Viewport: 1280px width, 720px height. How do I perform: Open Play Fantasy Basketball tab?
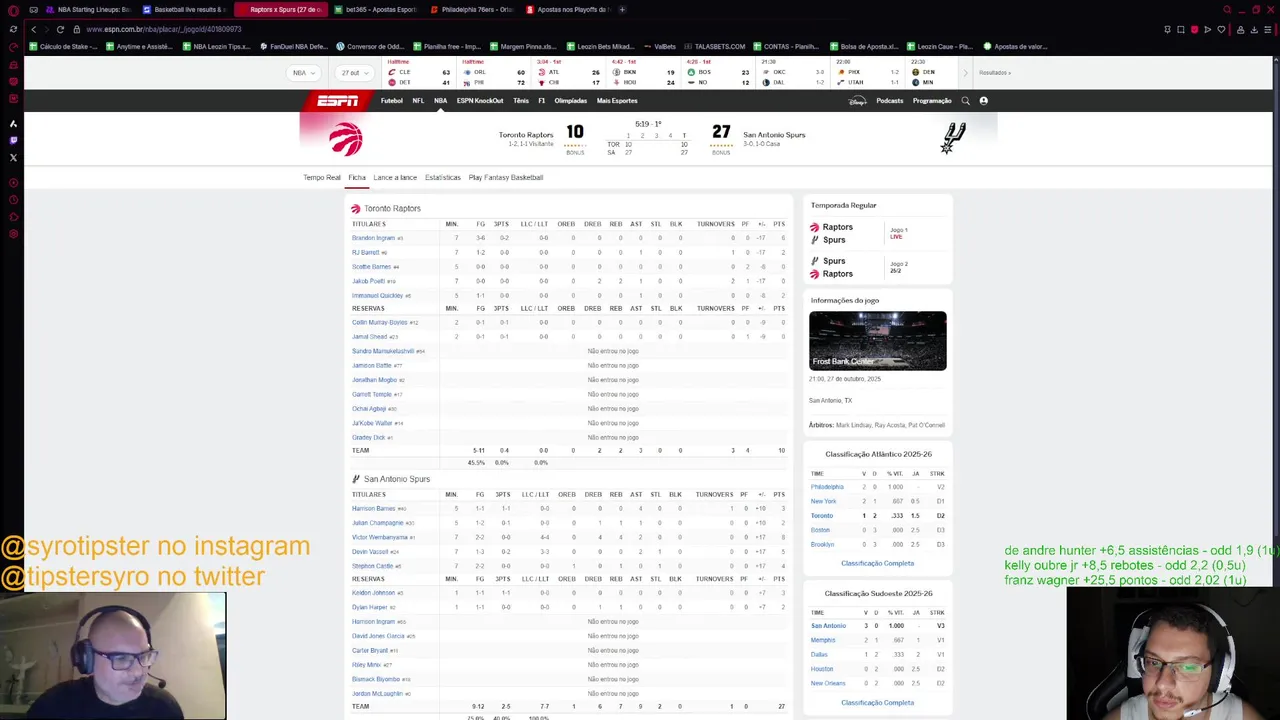(506, 177)
